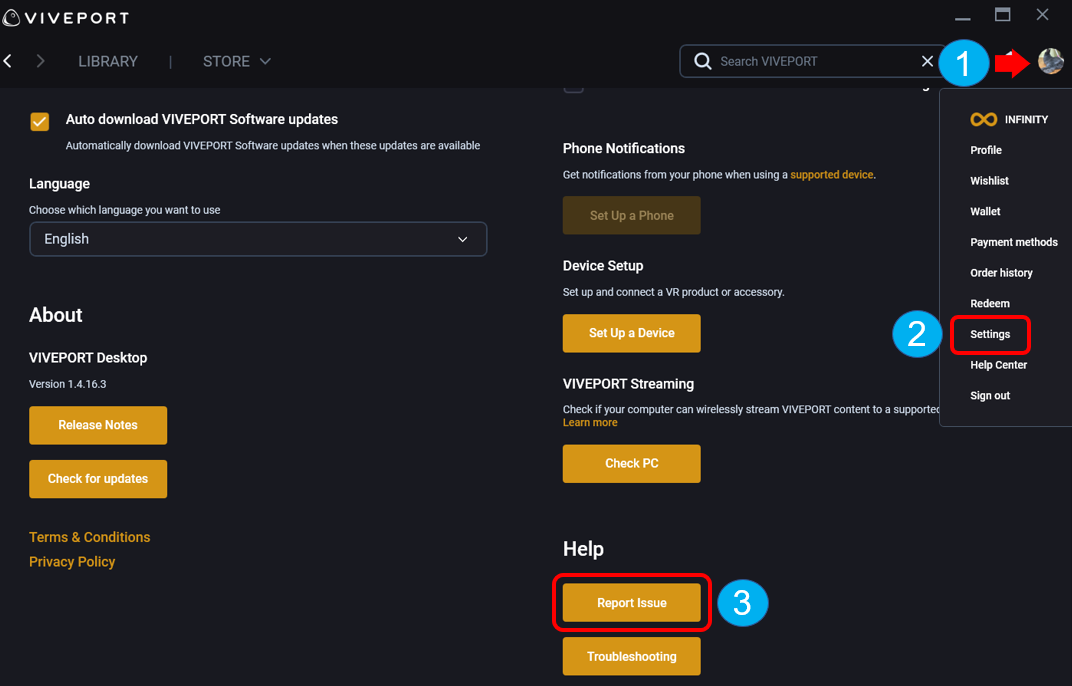Screen dimensions: 1072x686
Task: Choose Sign out from menu
Action: [x=989, y=396]
